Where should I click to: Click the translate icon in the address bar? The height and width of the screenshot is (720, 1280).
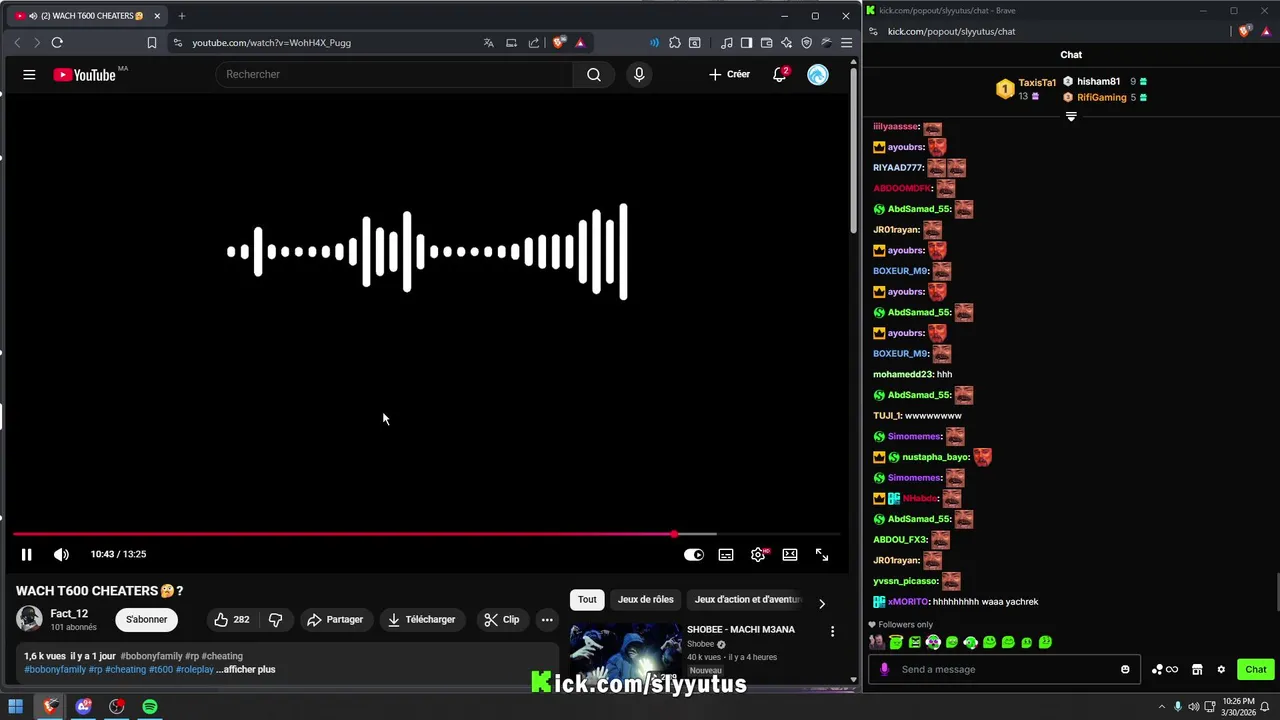pos(488,43)
